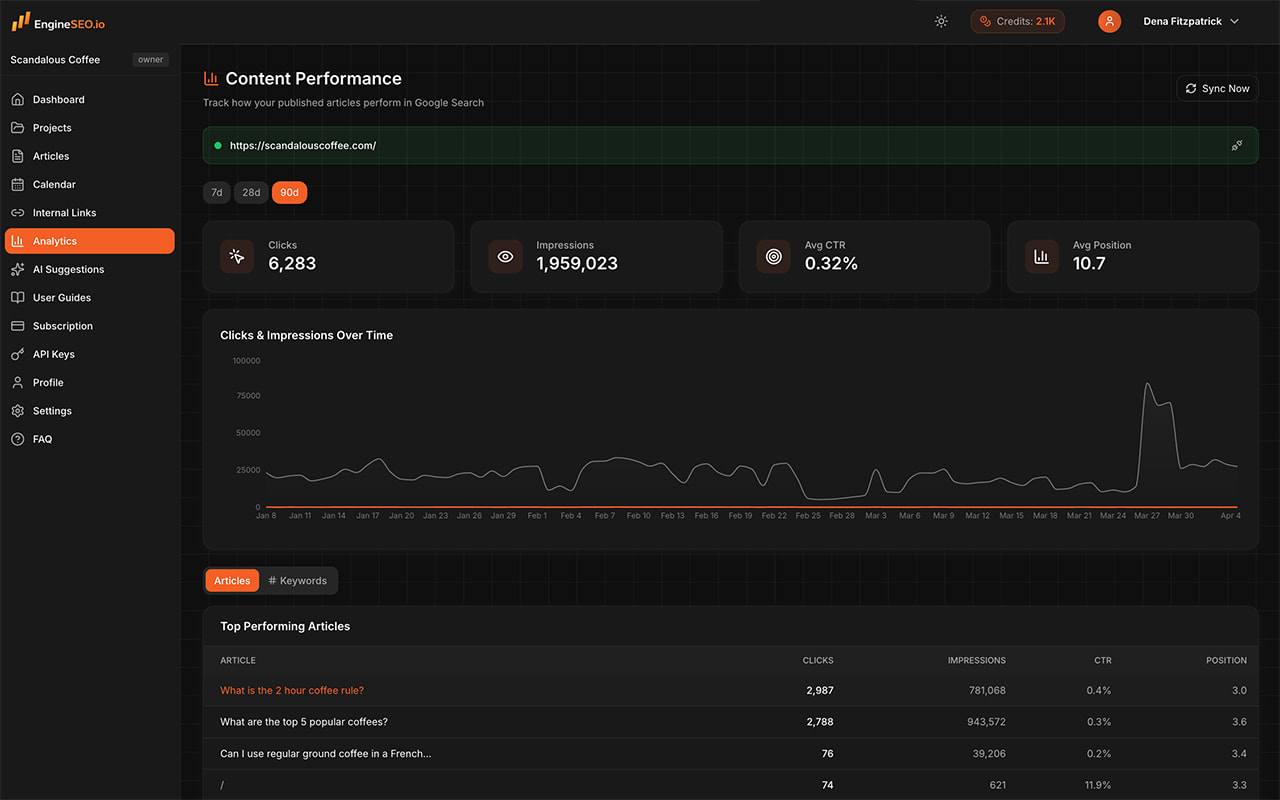This screenshot has height=800, width=1280.
Task: Click the Clicks & Impressions Over Time heading
Action: coord(306,335)
